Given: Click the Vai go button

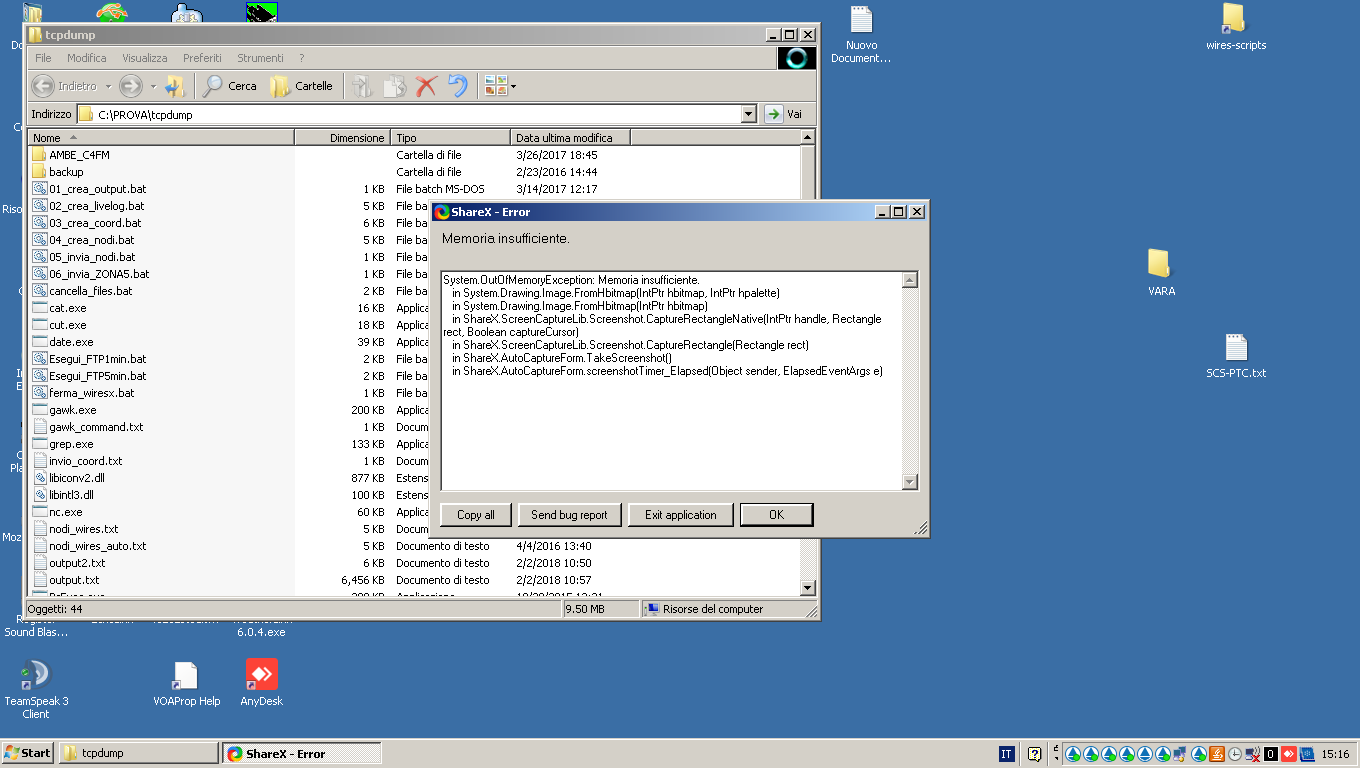Looking at the screenshot, I should pyautogui.click(x=784, y=114).
